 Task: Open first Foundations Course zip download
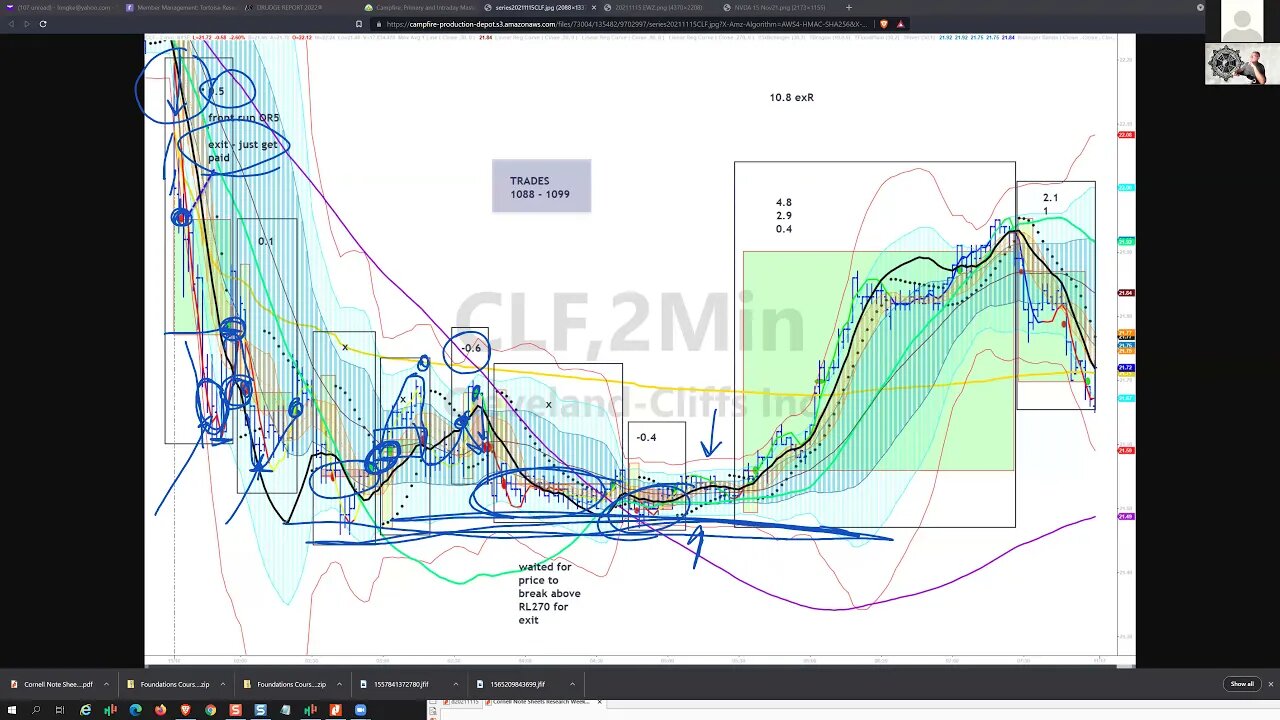[169, 684]
